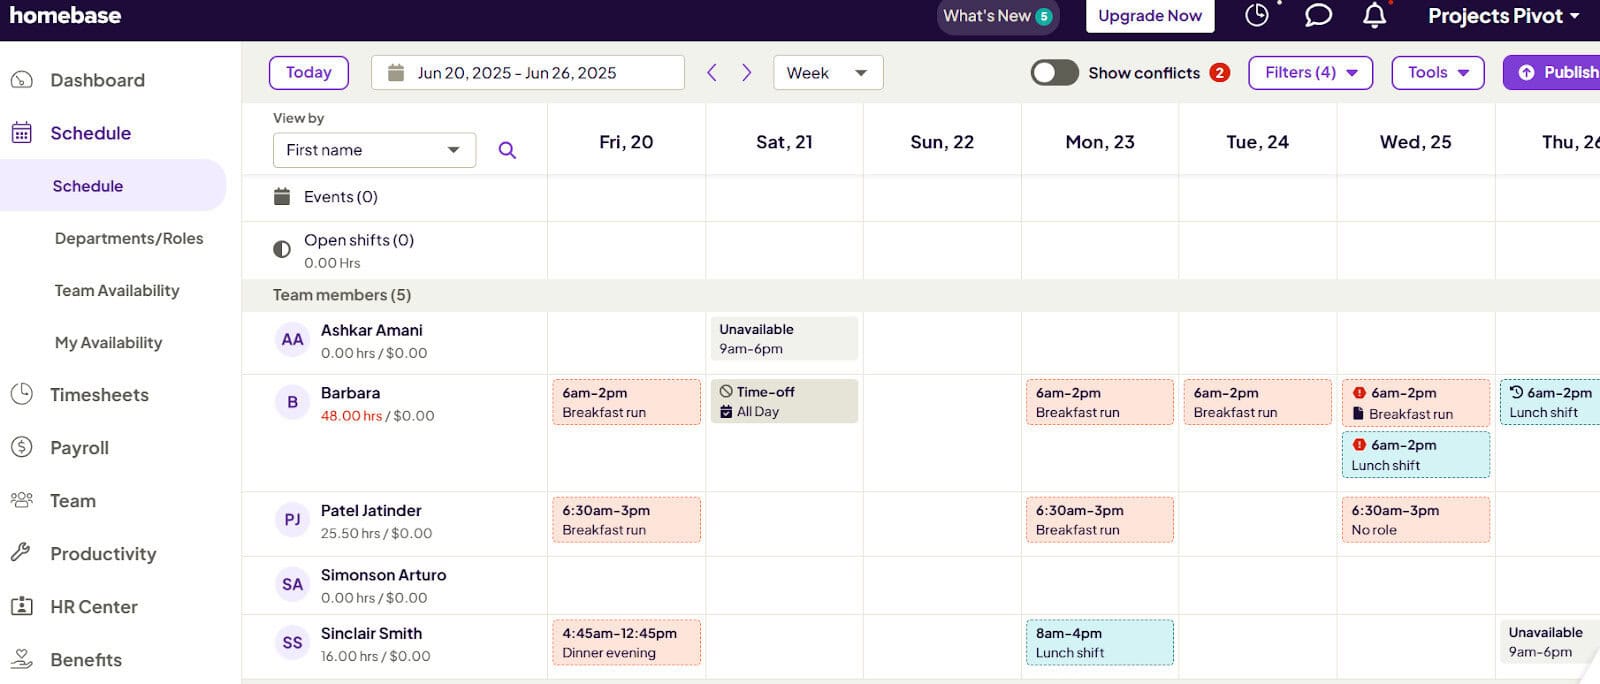Click the Upgrade Now button

click(1150, 15)
